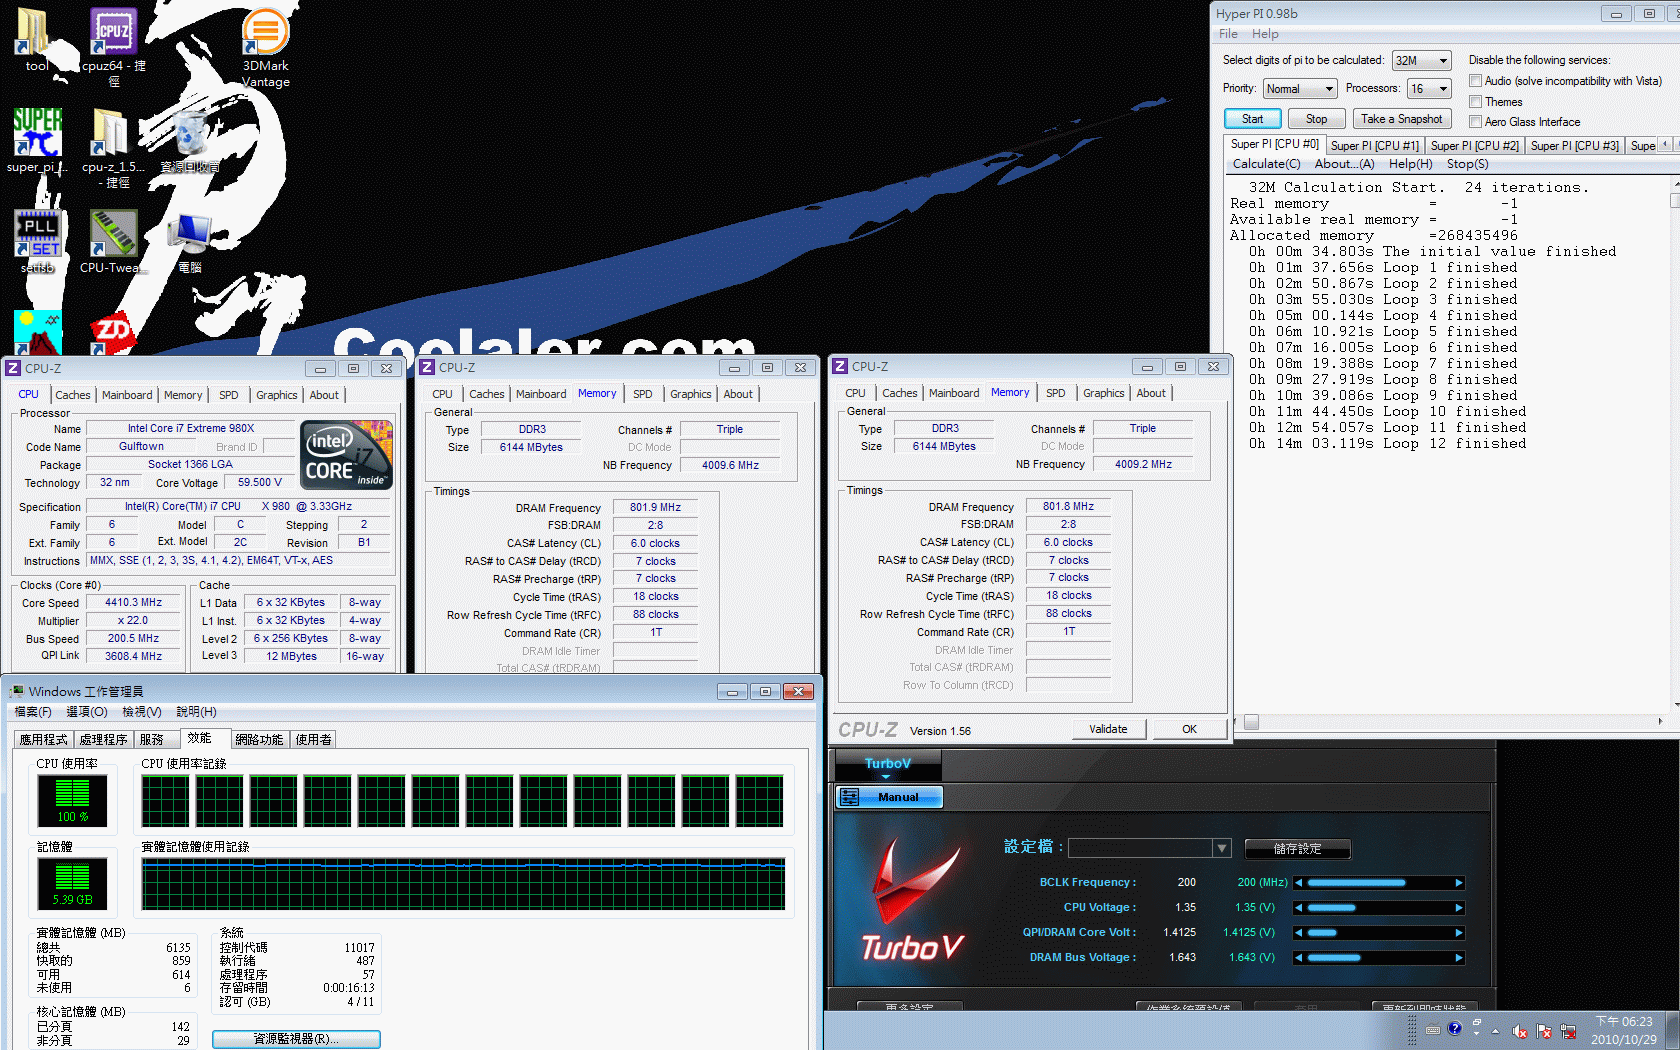Open 資源監視器(R) in Task Manager
The height and width of the screenshot is (1050, 1680).
[x=296, y=1039]
